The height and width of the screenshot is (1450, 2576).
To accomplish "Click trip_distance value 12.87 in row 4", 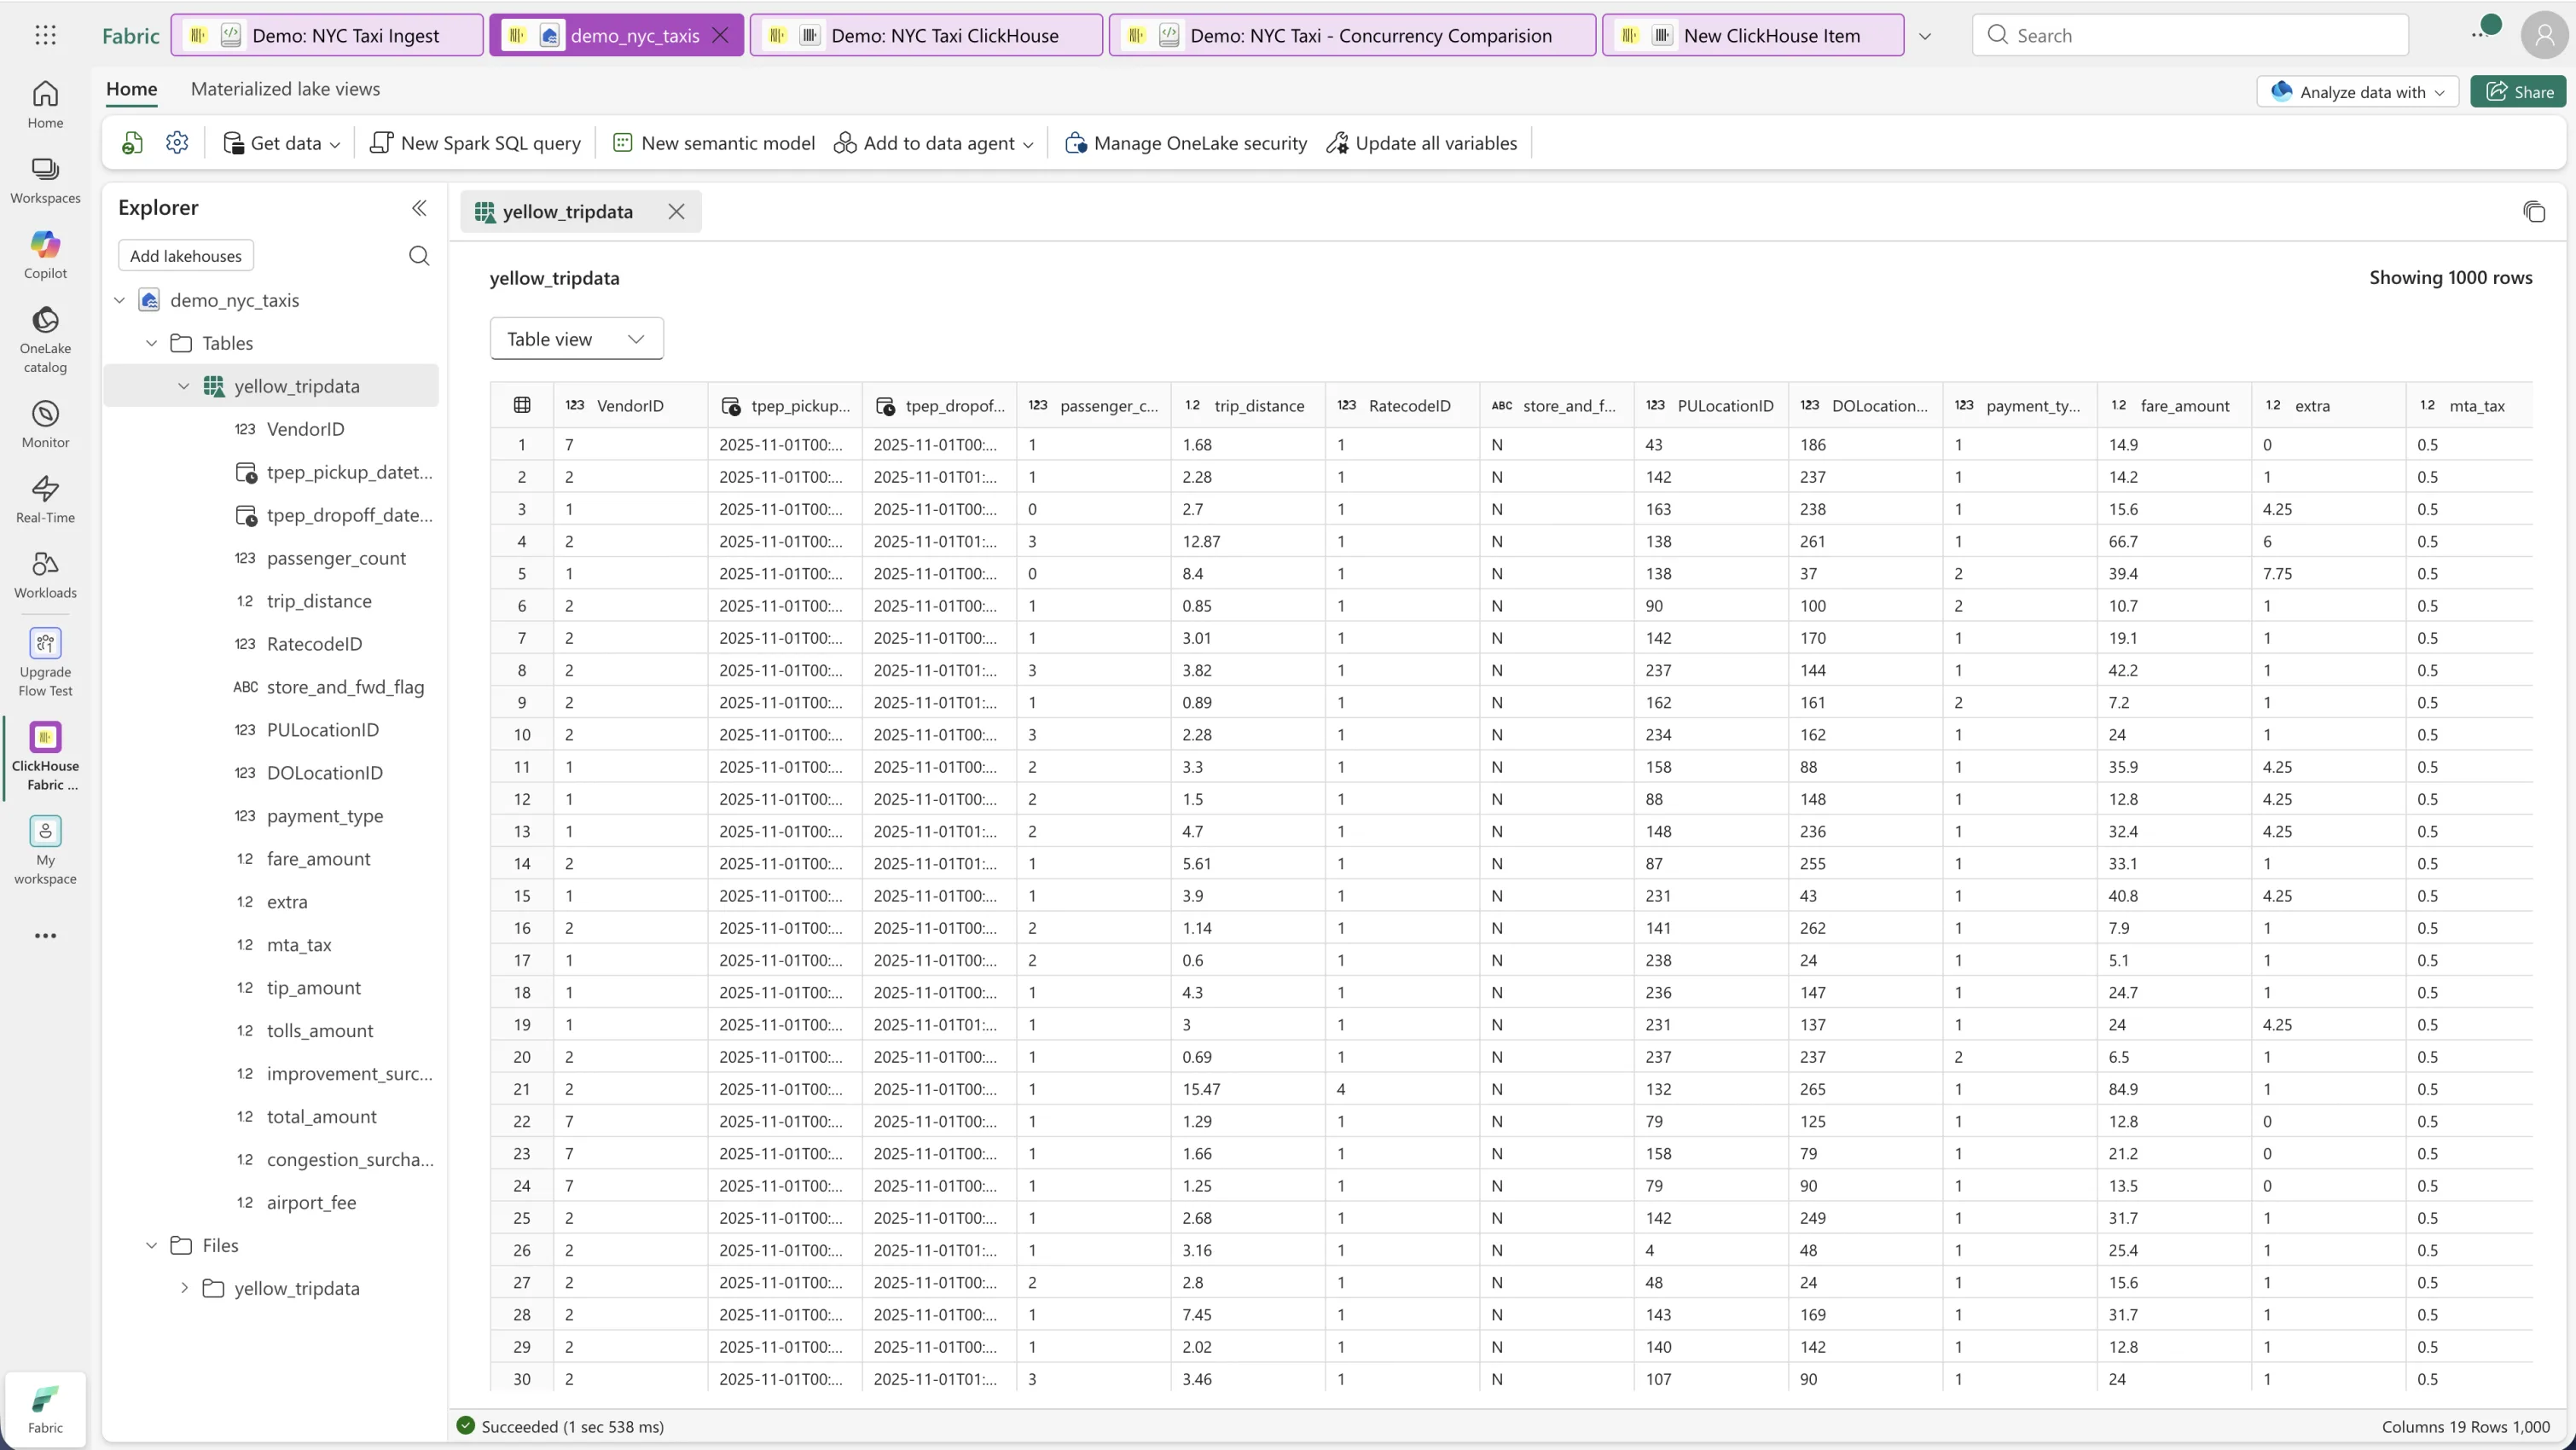I will coord(1201,541).
